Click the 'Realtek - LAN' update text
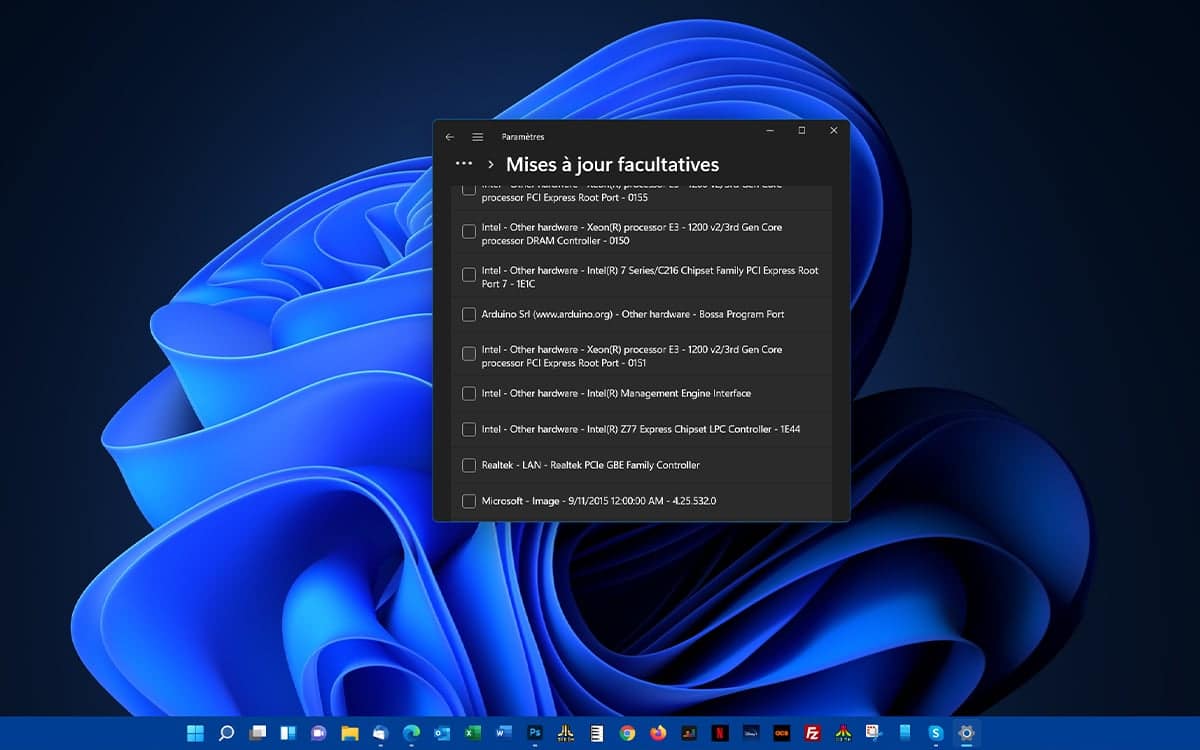The image size is (1200, 750). coord(511,465)
